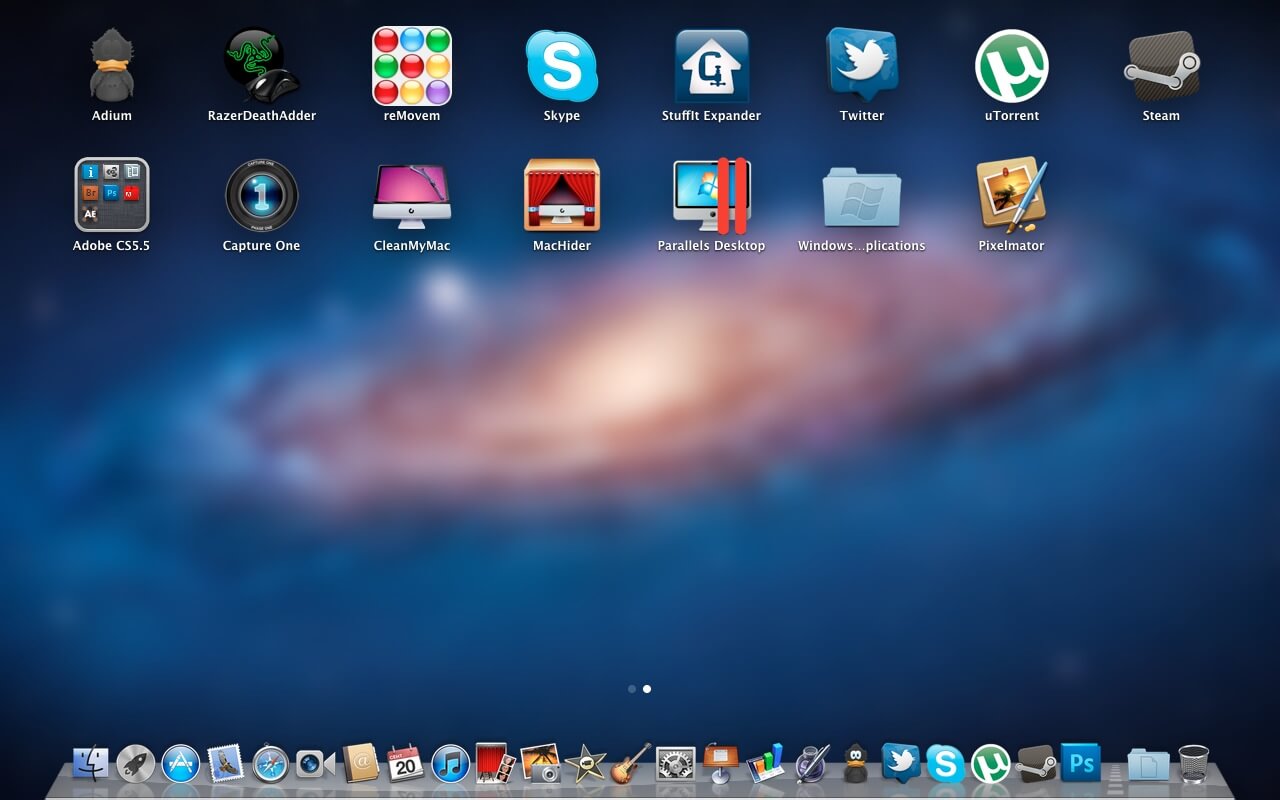Open the Trash in the Dock
This screenshot has height=800, width=1280.
click(x=1193, y=764)
